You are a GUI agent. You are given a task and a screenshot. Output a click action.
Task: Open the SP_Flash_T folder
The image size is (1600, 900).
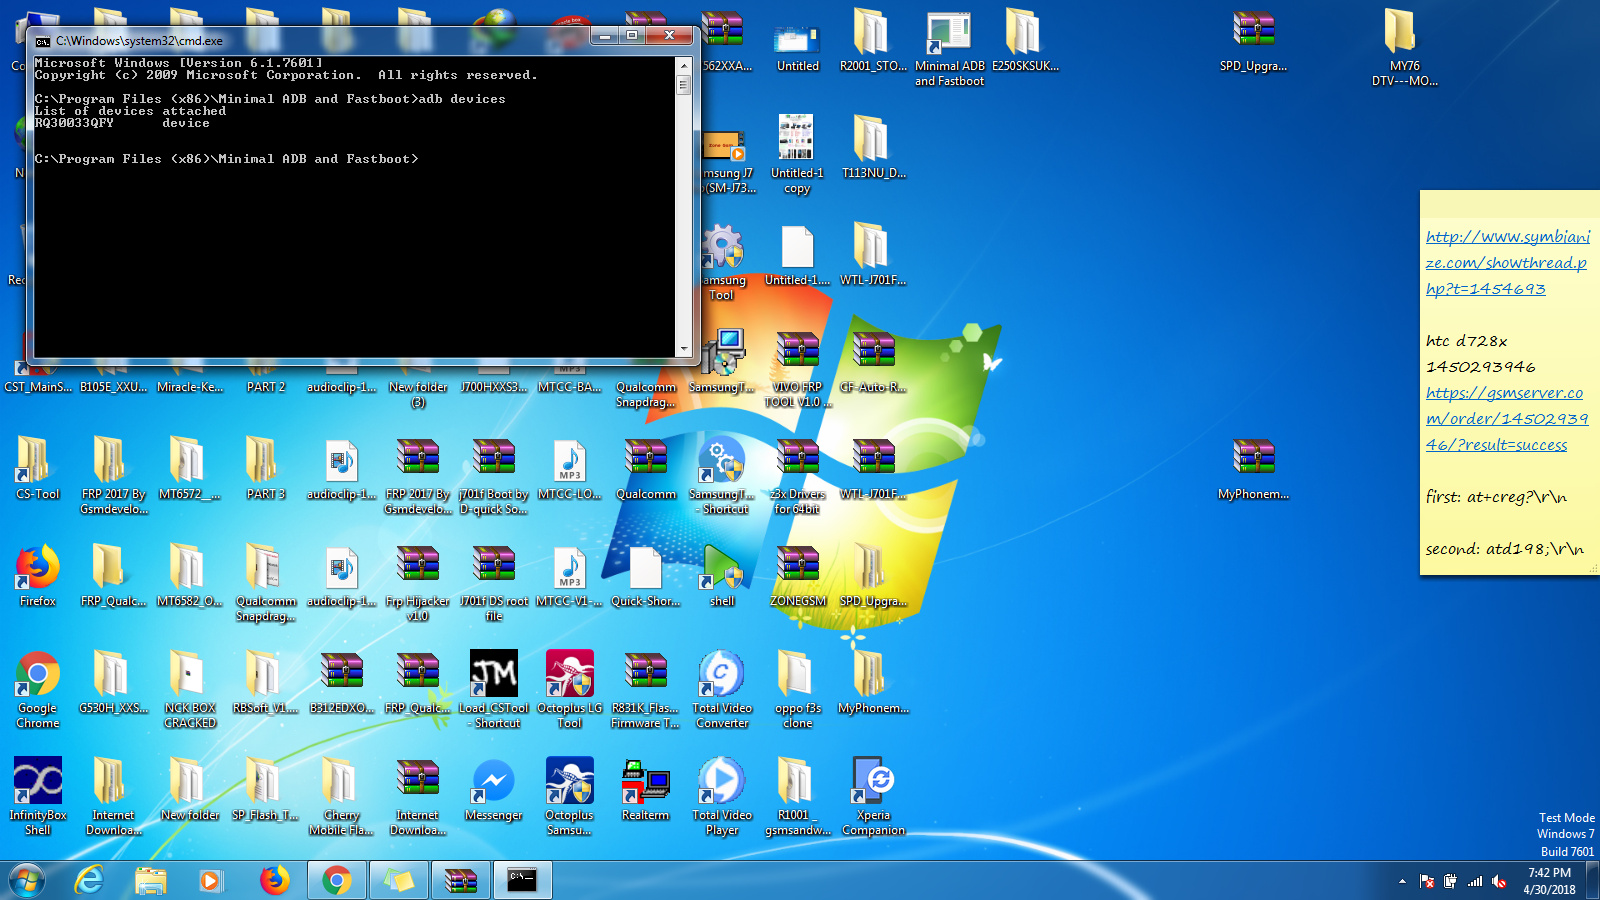click(265, 790)
